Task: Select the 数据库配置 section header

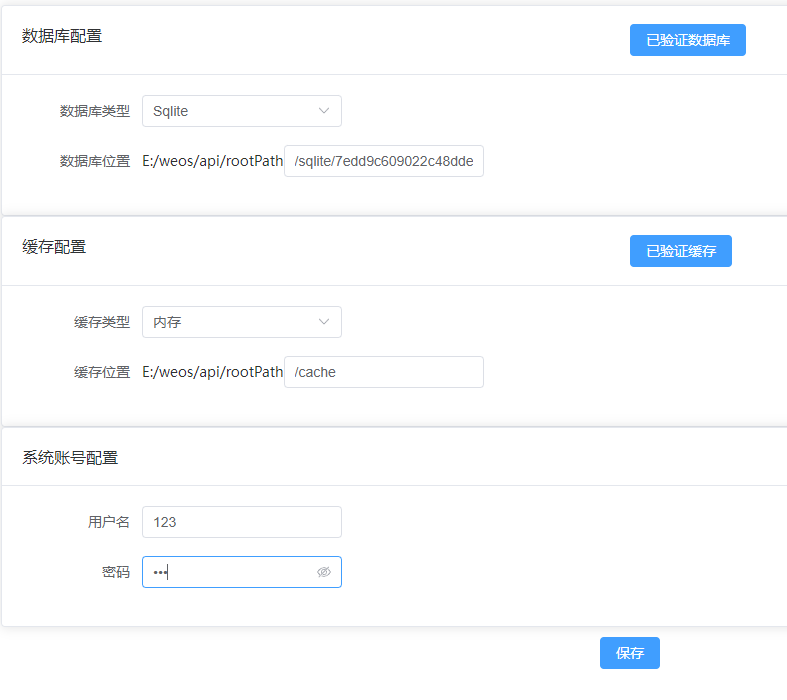Action: [62, 36]
